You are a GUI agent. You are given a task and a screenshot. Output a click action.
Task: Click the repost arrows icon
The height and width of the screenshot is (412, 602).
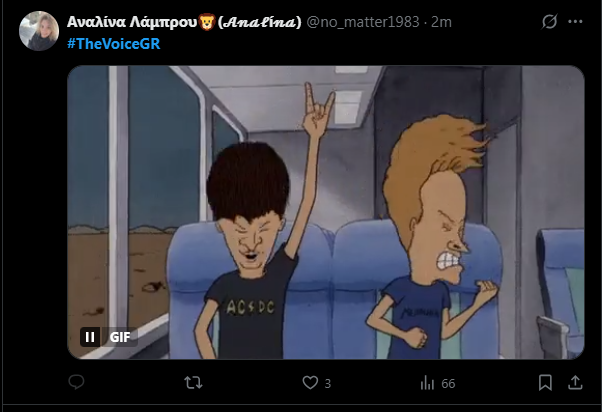point(193,383)
